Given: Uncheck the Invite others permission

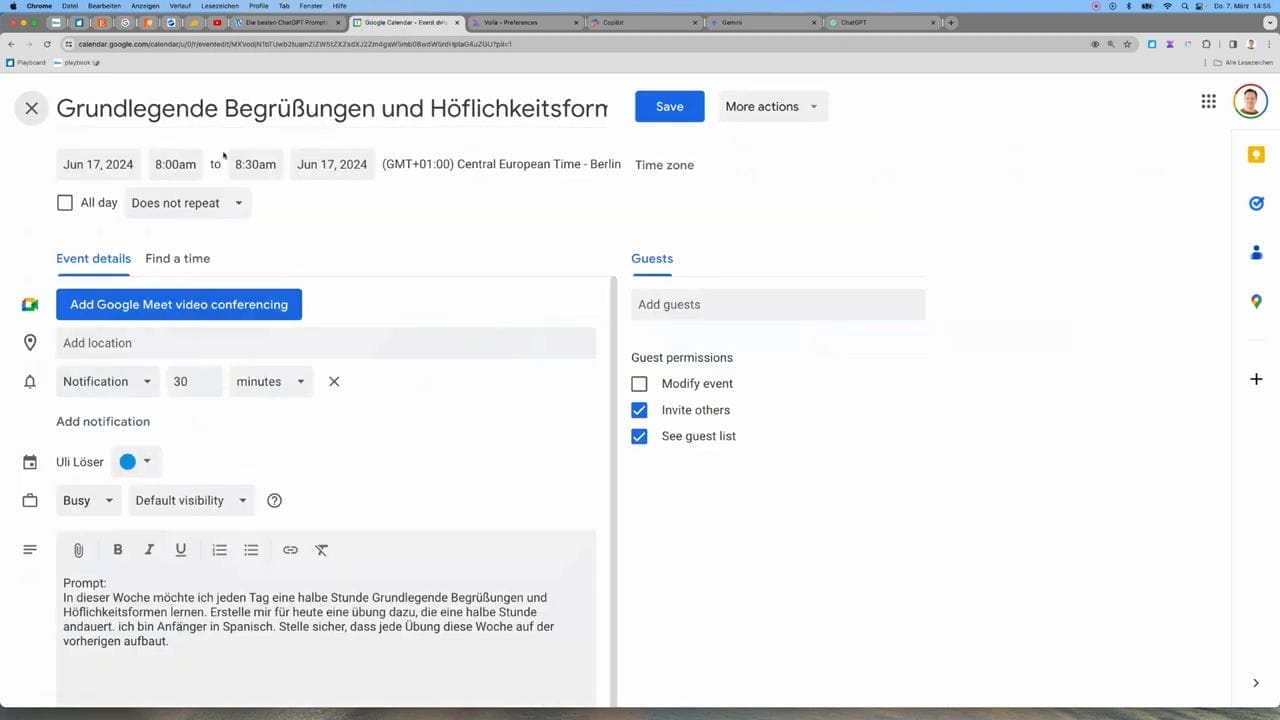Looking at the screenshot, I should pos(639,410).
